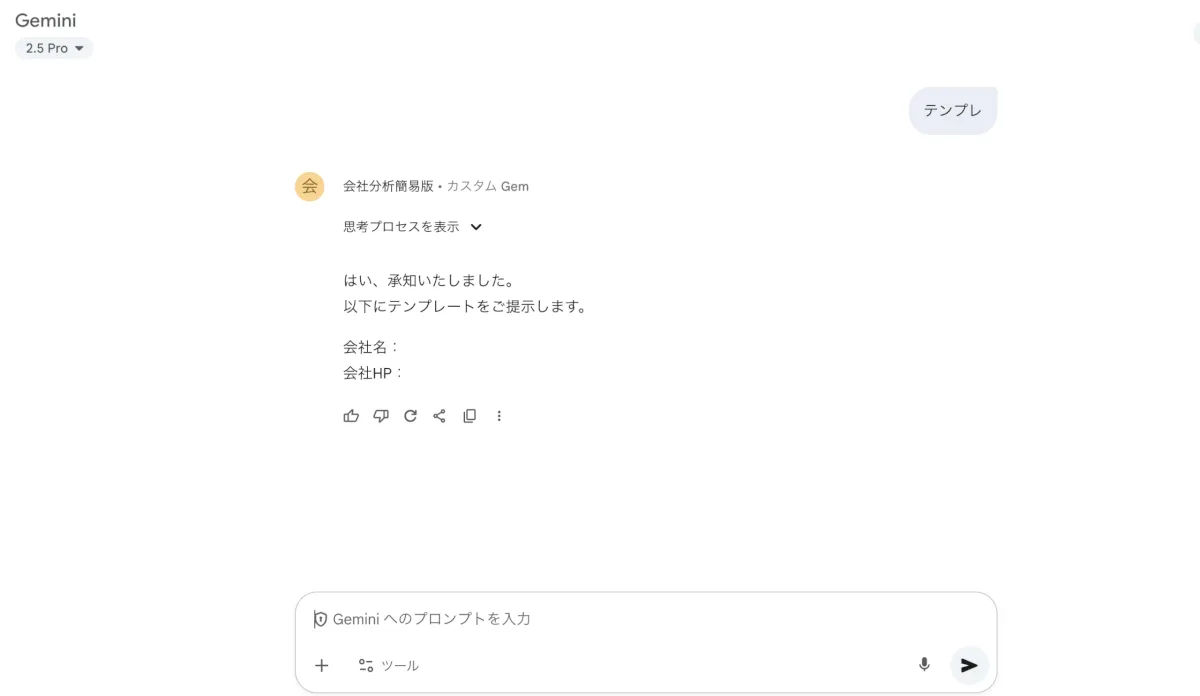Viewport: 1200px width, 696px height.
Task: Regenerate the Gemini response
Action: (x=410, y=416)
